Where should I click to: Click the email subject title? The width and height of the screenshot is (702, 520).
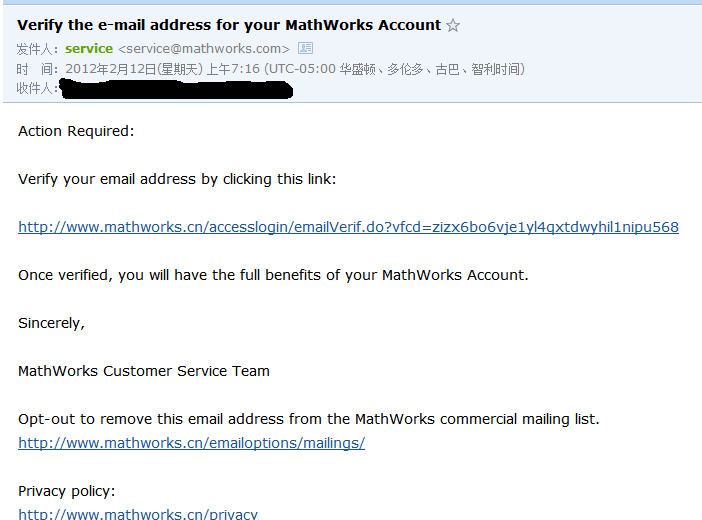point(229,25)
